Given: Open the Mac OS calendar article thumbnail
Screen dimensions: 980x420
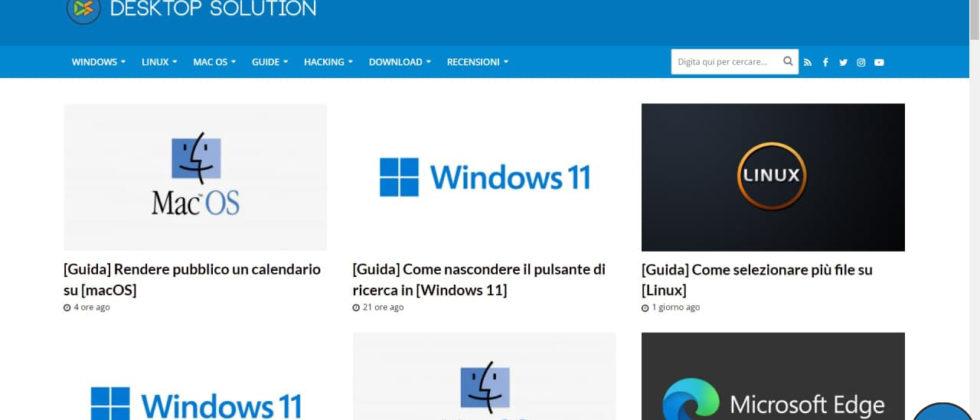Looking at the screenshot, I should 195,177.
